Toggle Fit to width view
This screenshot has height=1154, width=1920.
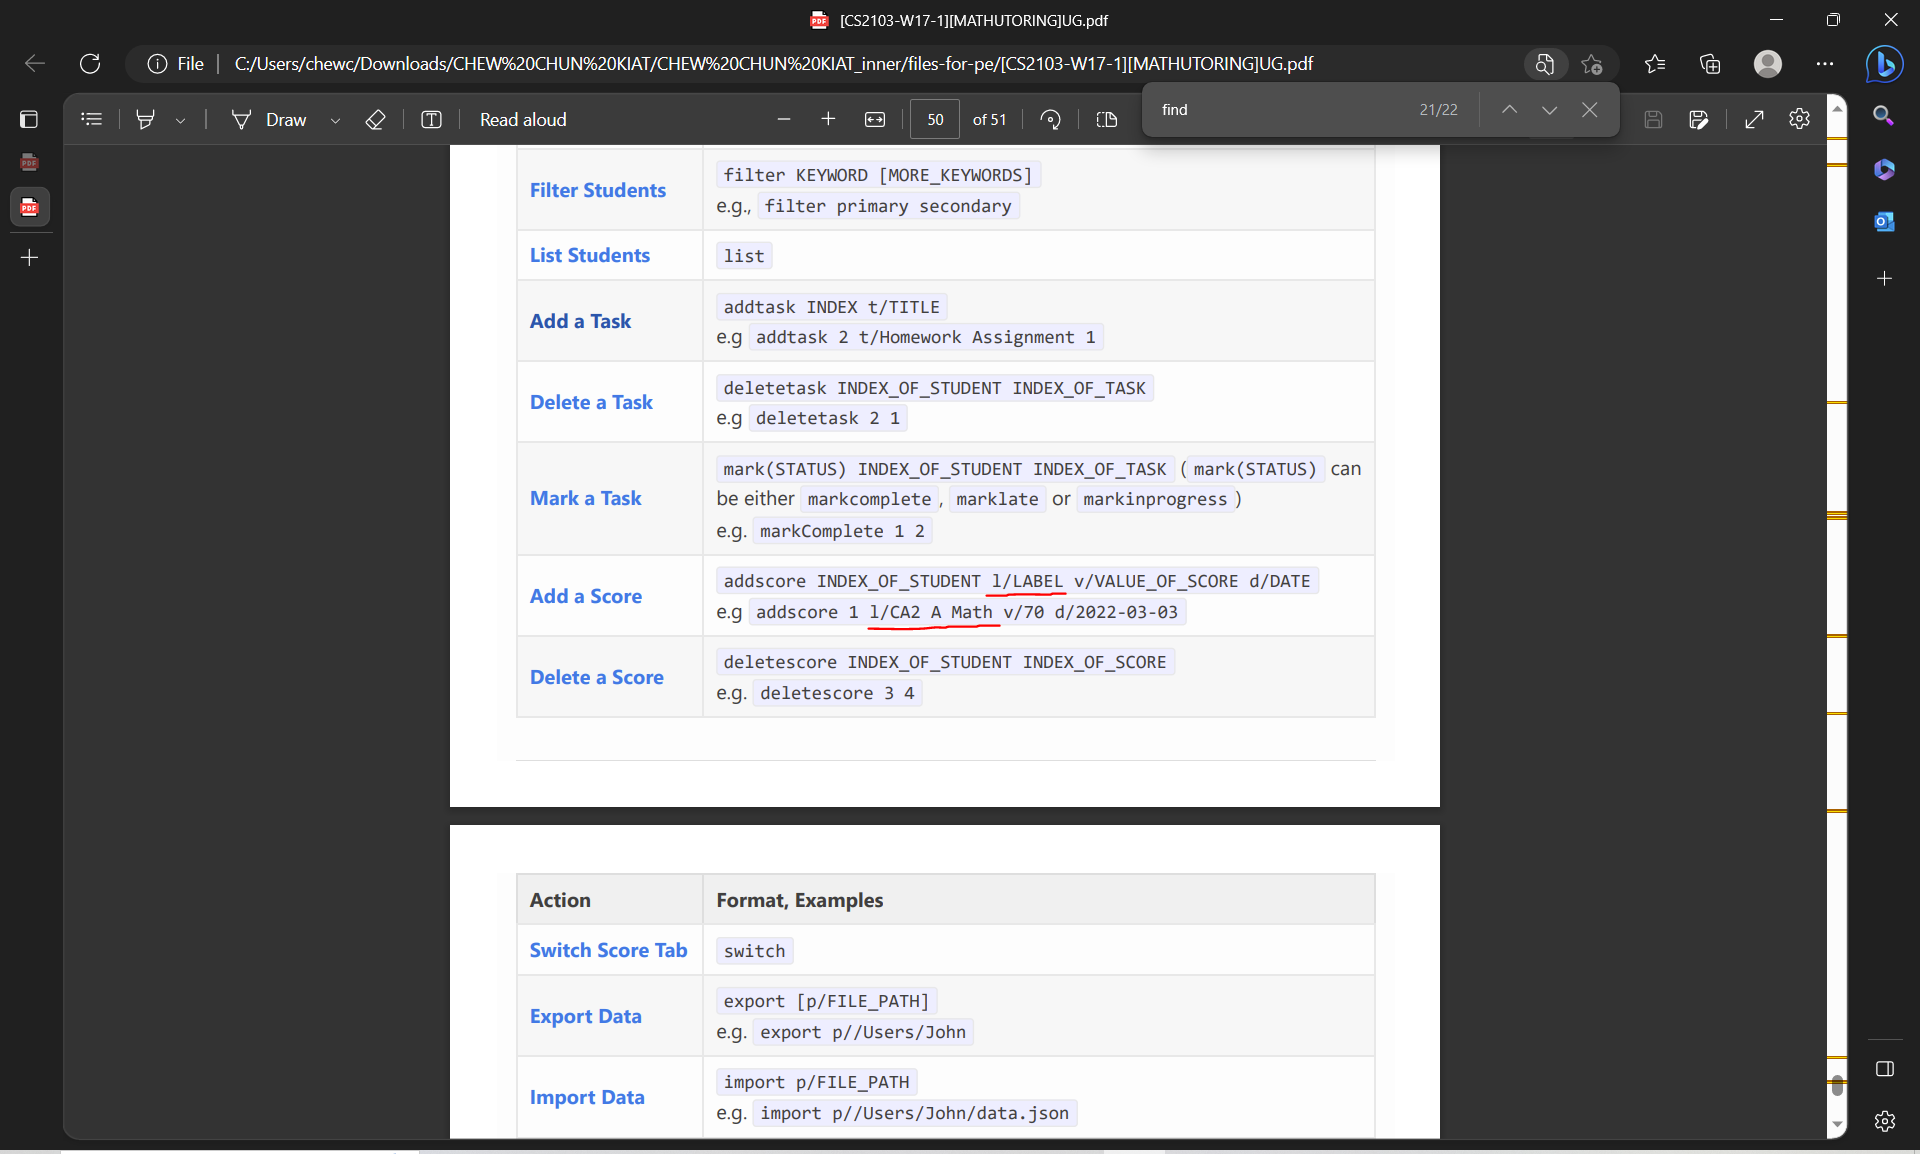point(875,119)
